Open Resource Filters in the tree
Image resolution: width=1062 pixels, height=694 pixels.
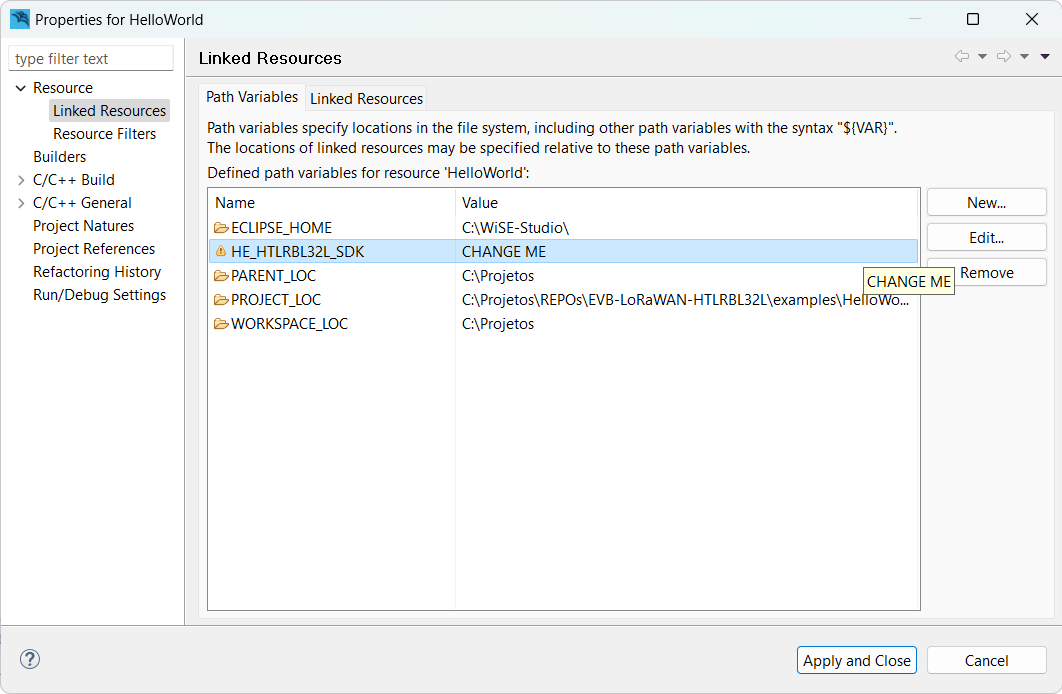[x=104, y=134]
